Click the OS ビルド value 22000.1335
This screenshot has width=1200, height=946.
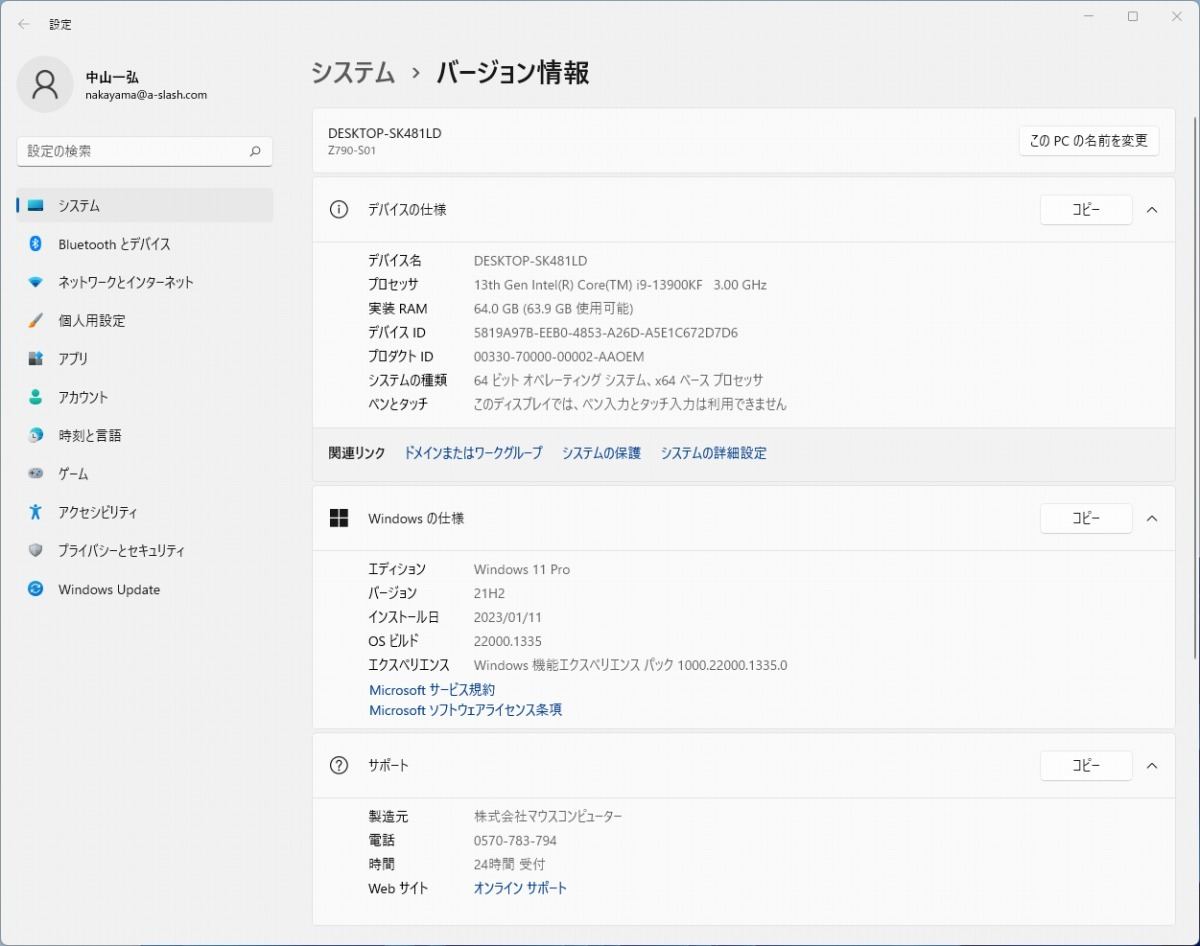tap(508, 641)
